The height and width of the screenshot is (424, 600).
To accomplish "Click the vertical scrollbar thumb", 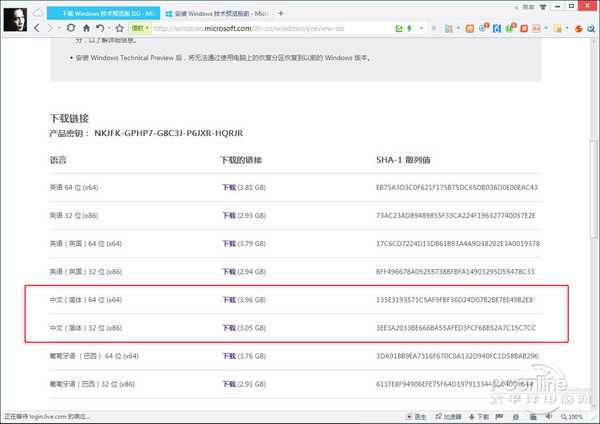I will coord(593,189).
